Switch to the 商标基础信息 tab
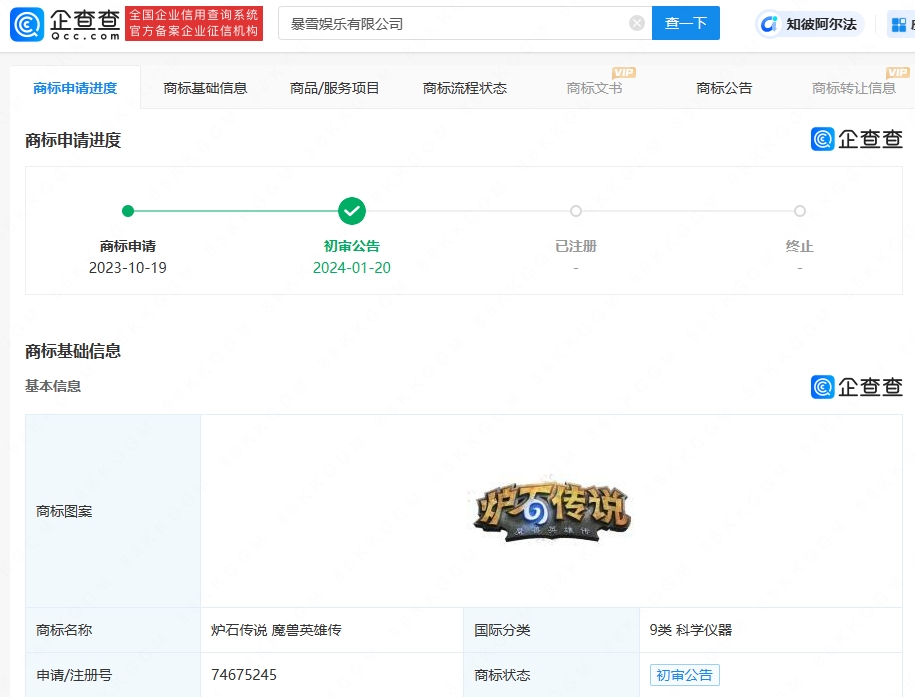The width and height of the screenshot is (915, 697). point(205,88)
